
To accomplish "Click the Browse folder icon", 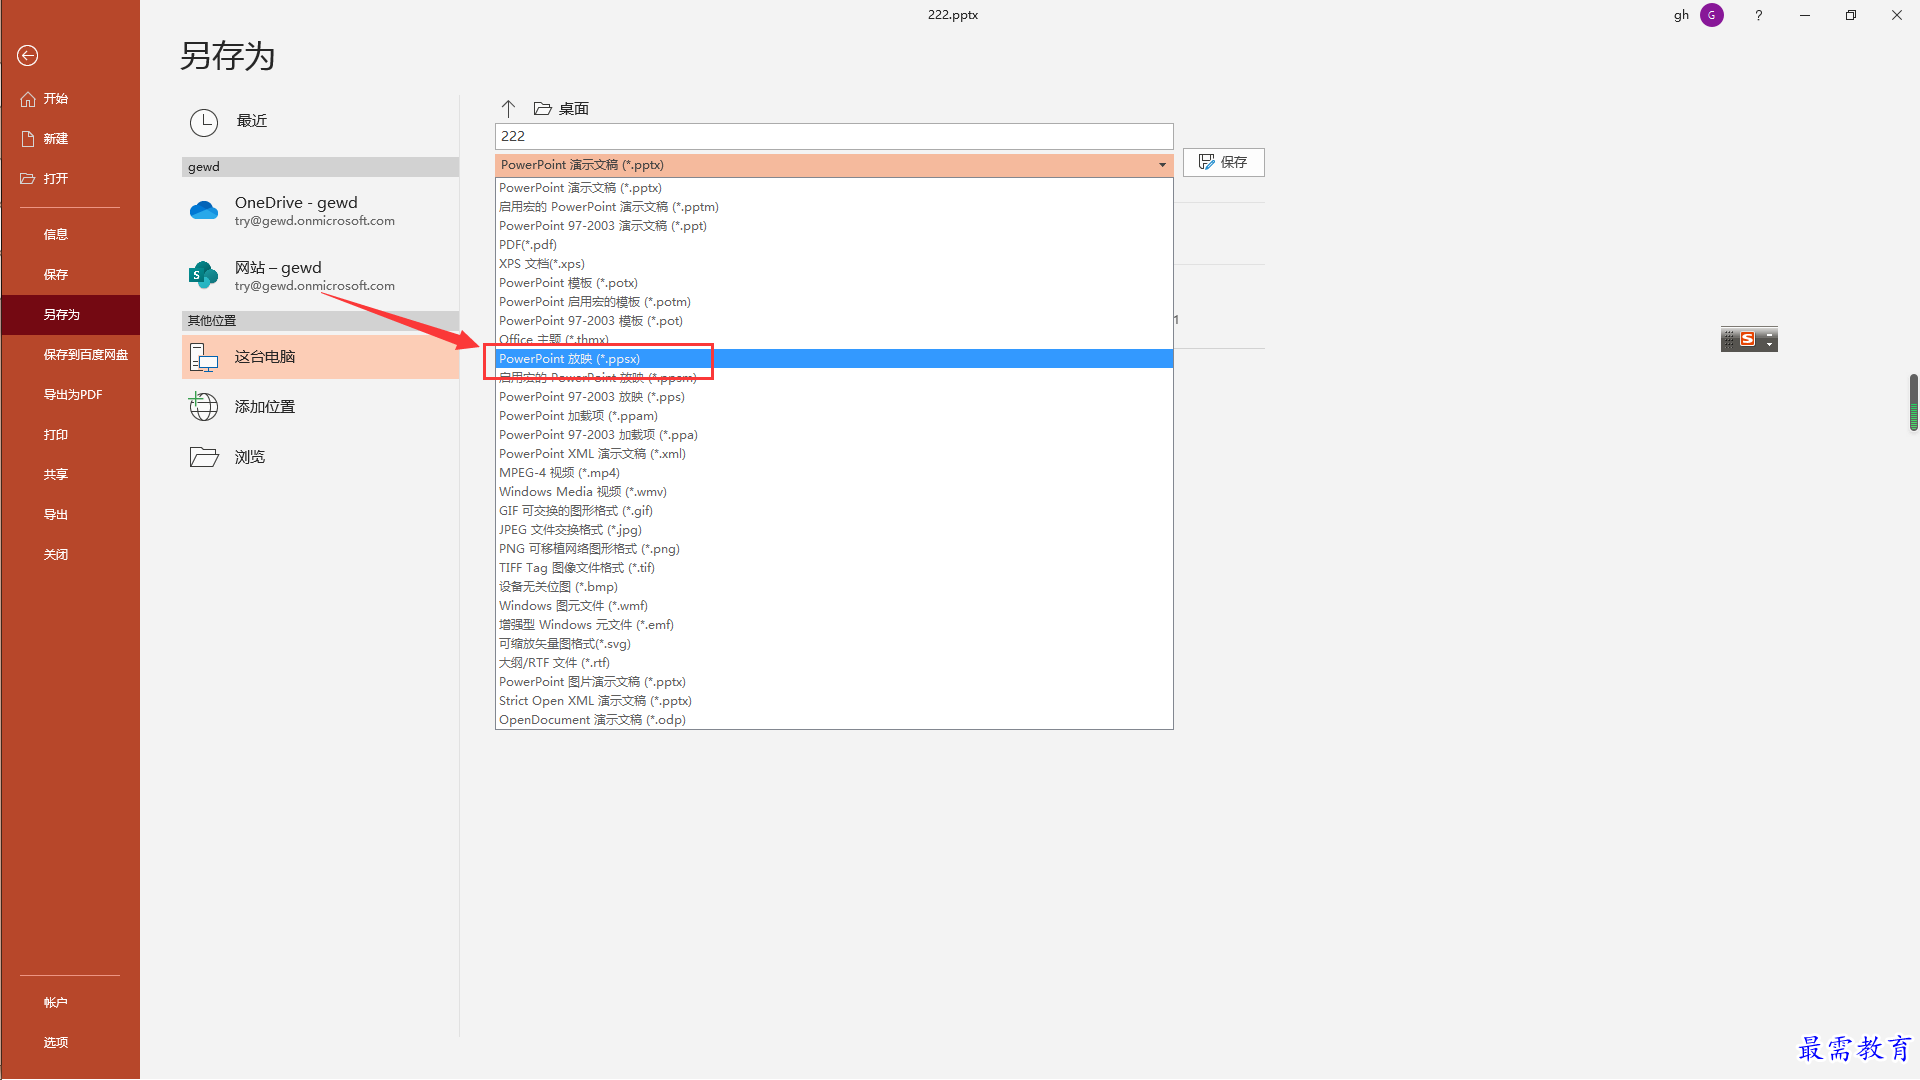I will point(204,457).
